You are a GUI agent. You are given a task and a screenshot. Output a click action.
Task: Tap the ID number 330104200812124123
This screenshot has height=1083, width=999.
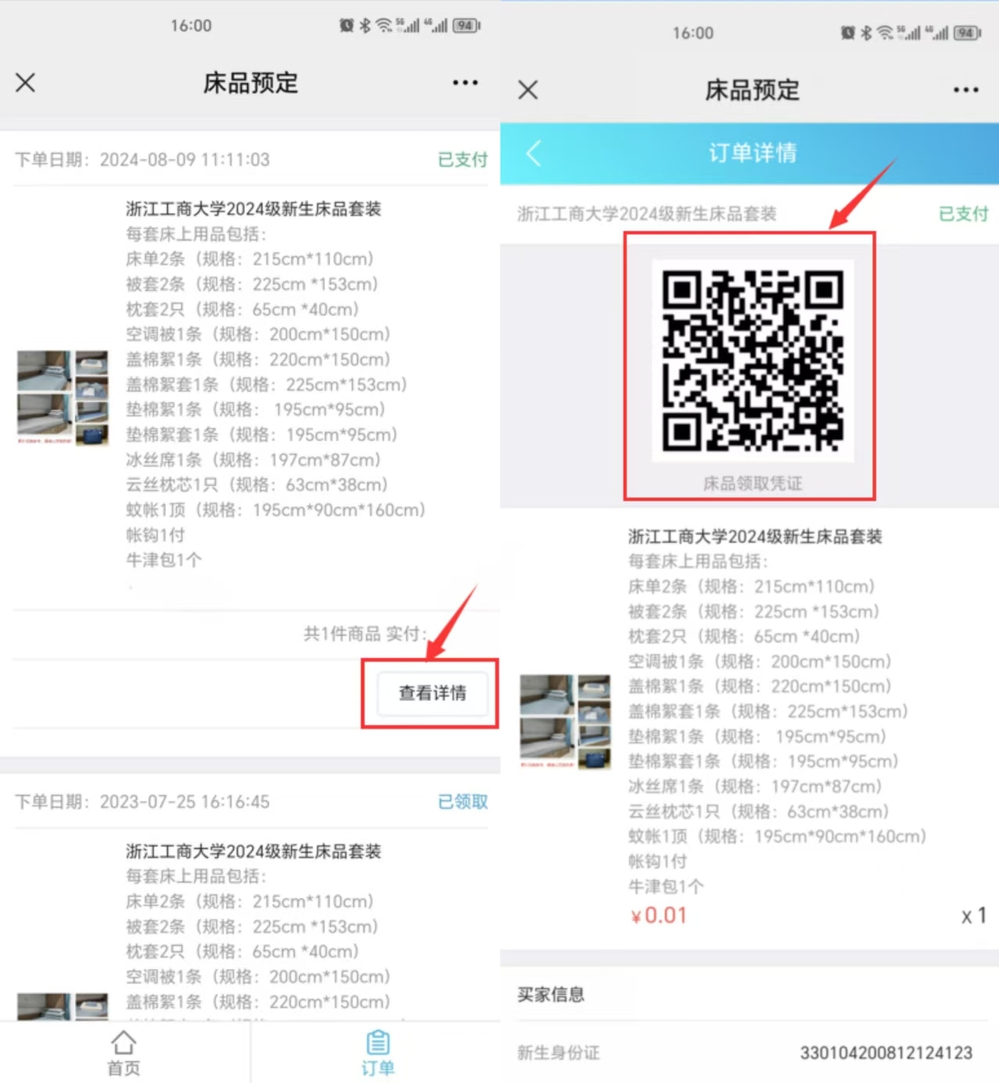[886, 1053]
